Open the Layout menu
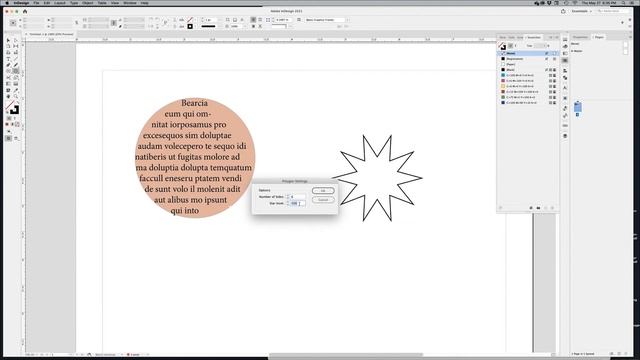 [60, 3]
